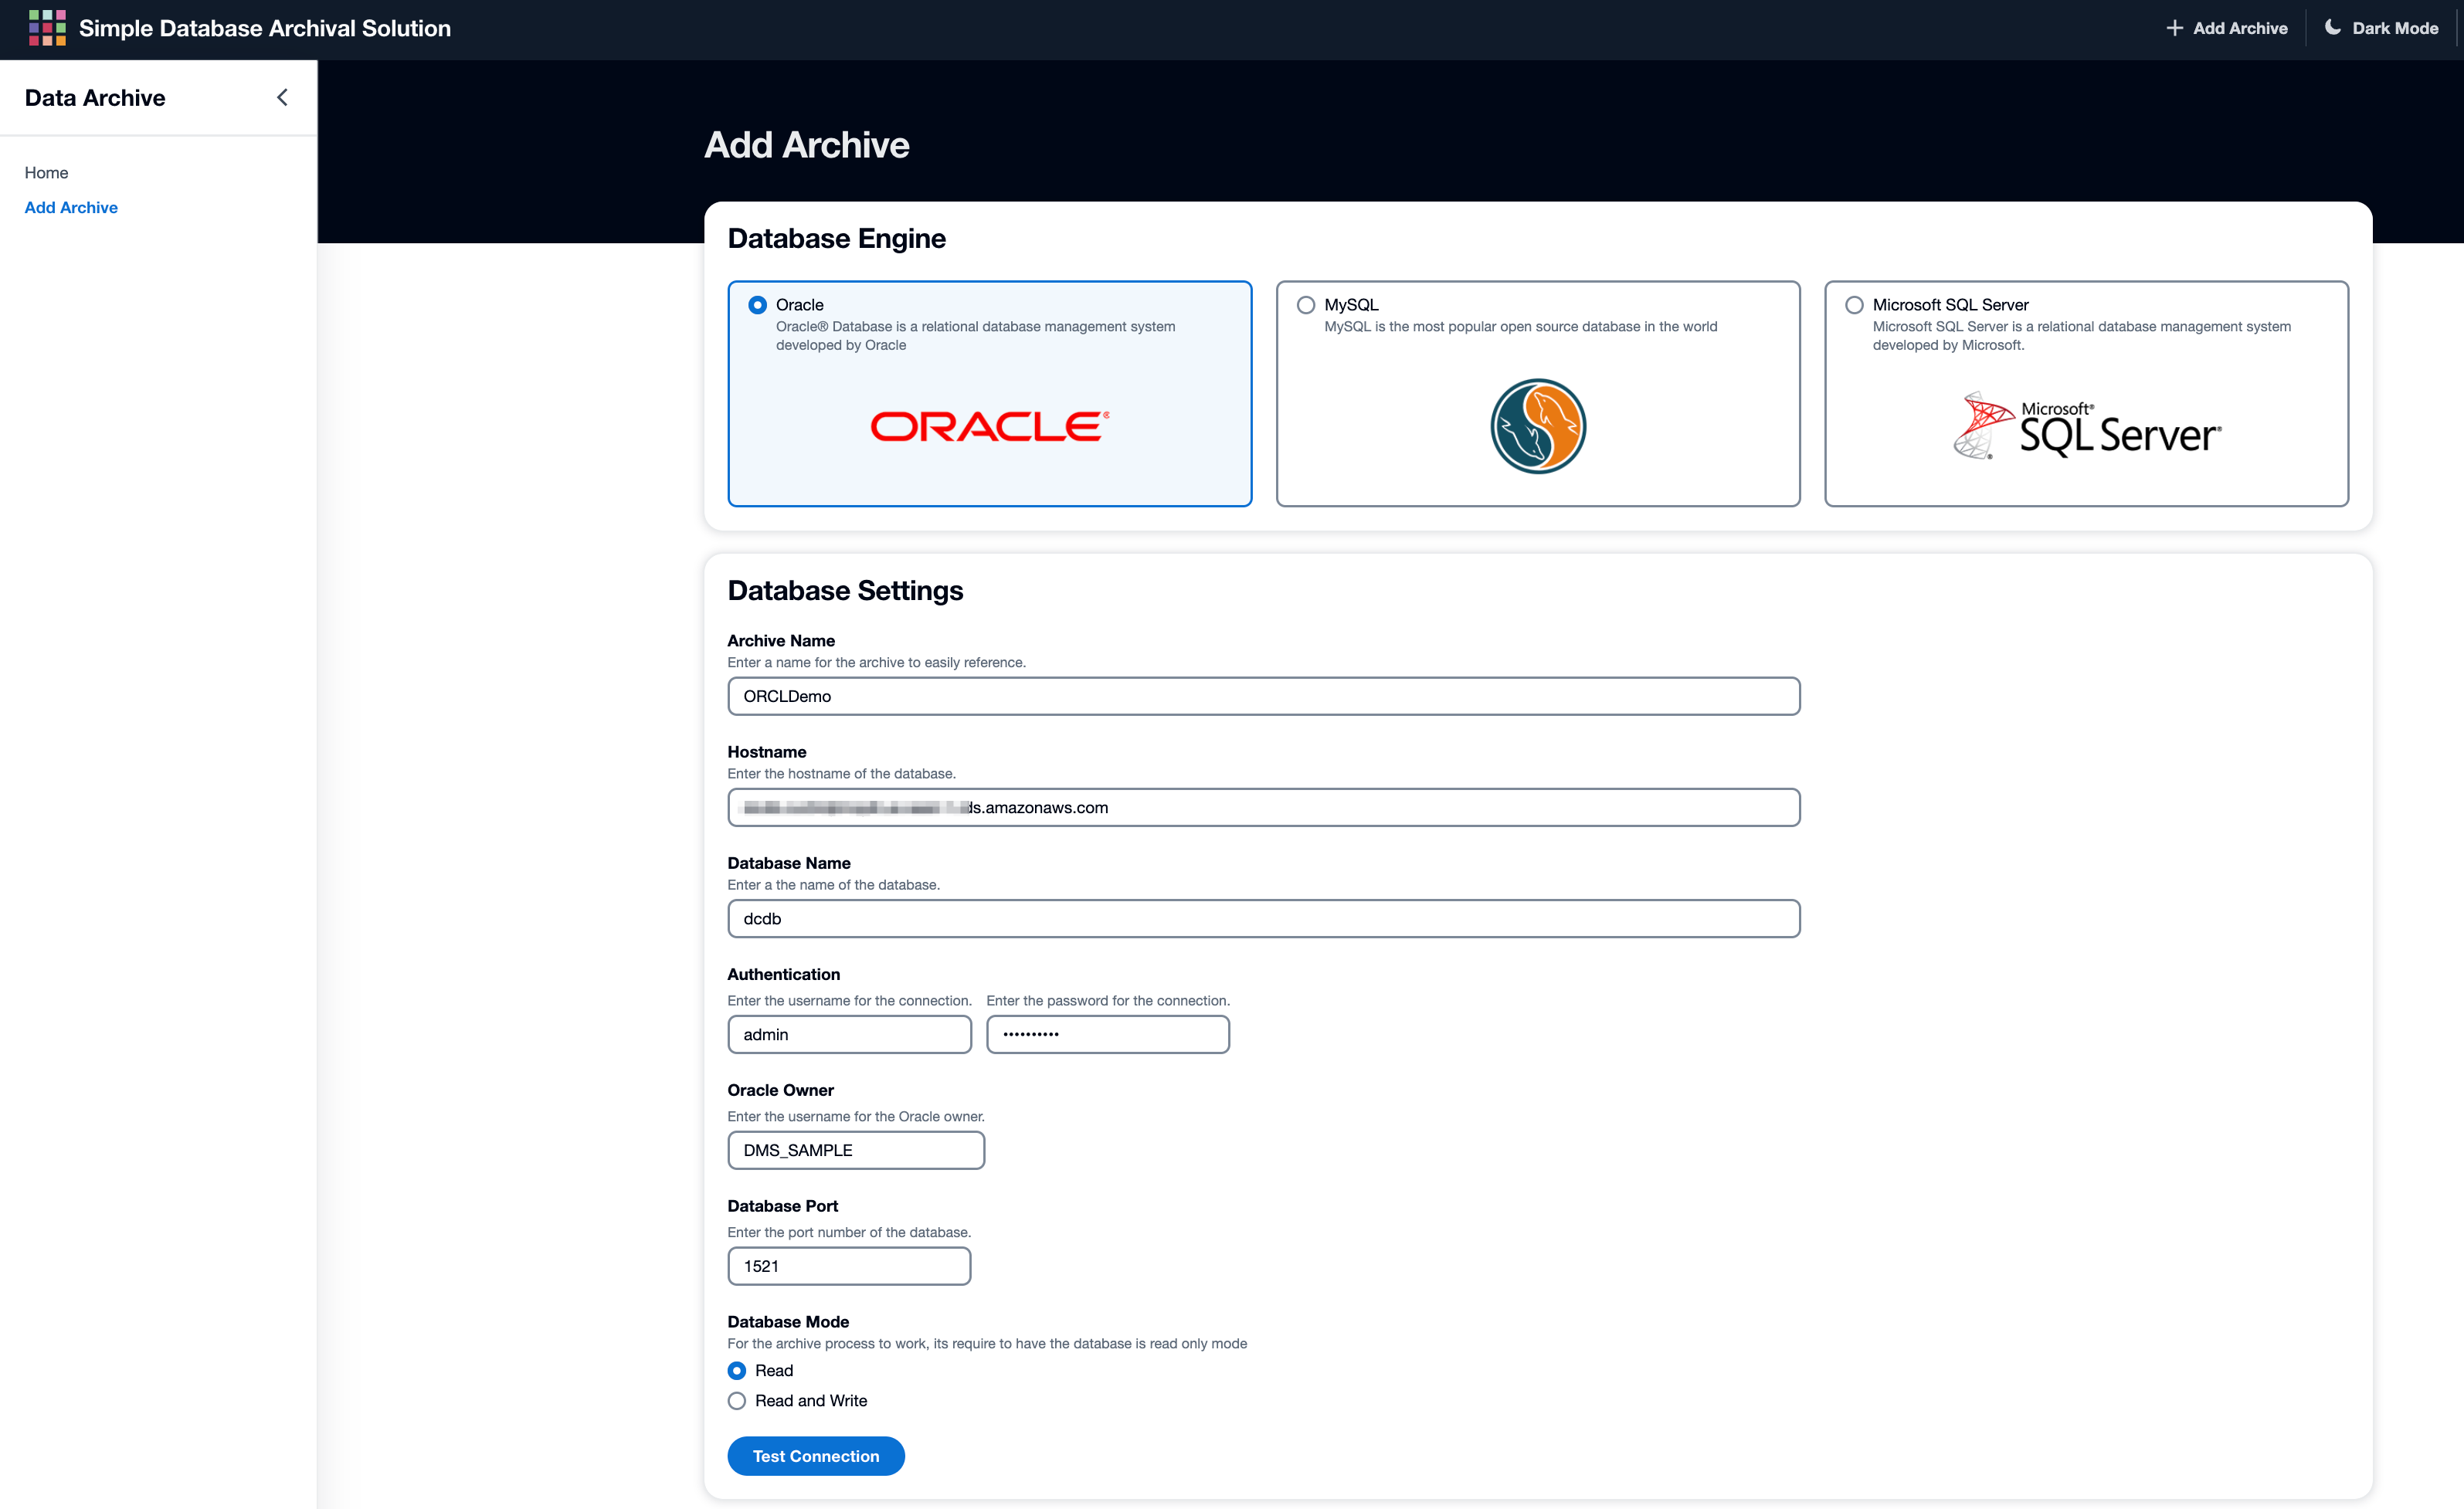Navigate to Add Archive in the sidebar
Screen dimensions: 2464x1509
coord(71,207)
